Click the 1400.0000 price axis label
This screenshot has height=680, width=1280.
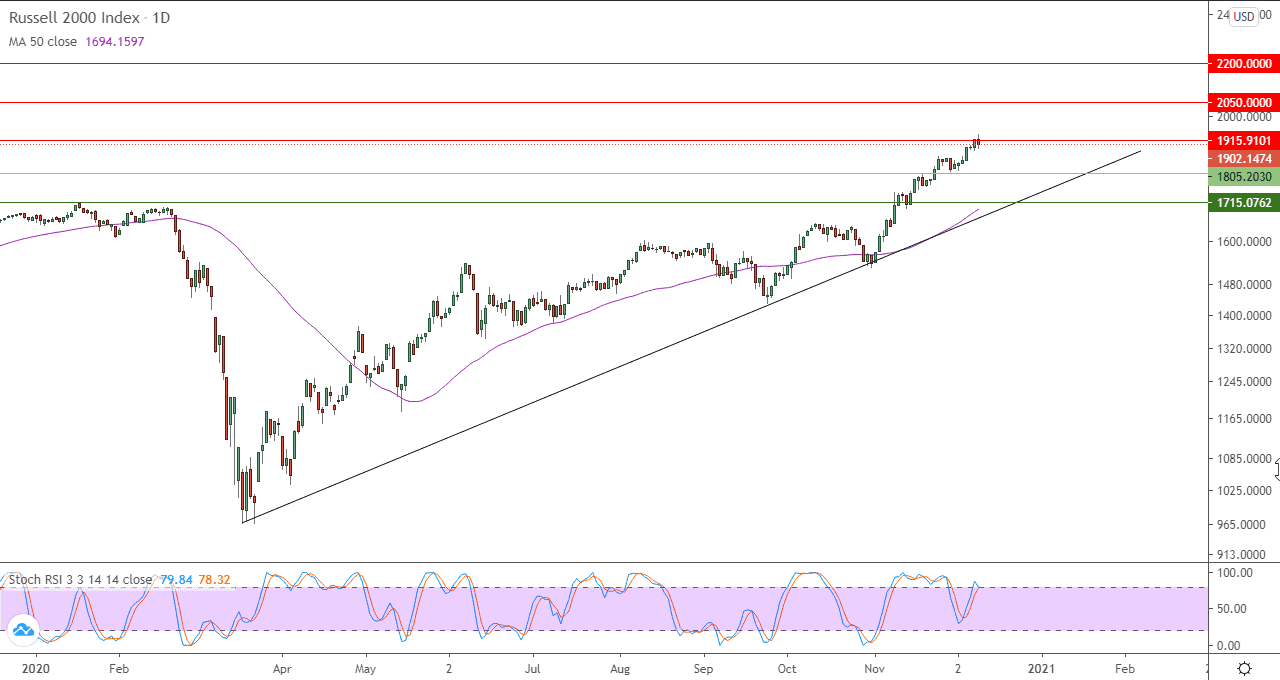click(x=1244, y=315)
